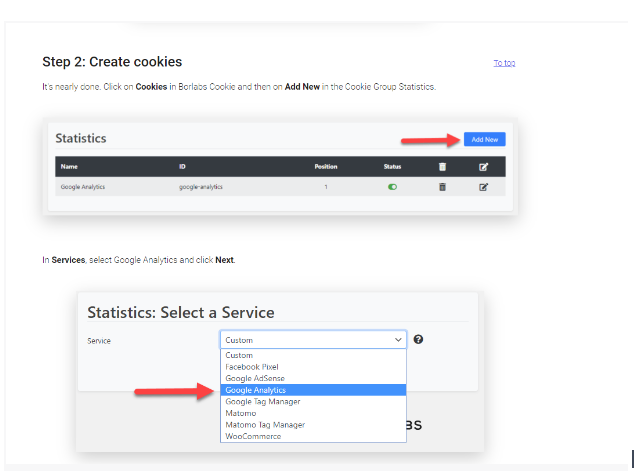
Task: Choose Matomo Tag Manager option
Action: pos(313,425)
